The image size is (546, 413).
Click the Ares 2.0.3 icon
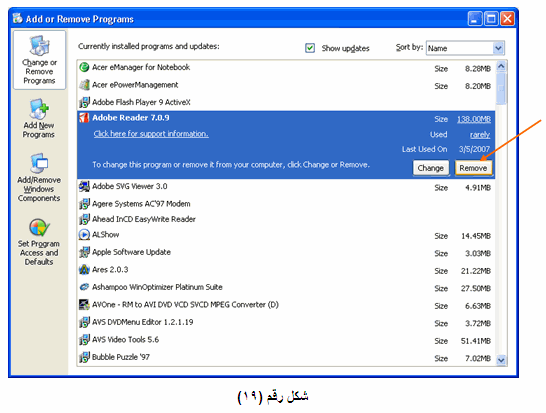coord(84,270)
